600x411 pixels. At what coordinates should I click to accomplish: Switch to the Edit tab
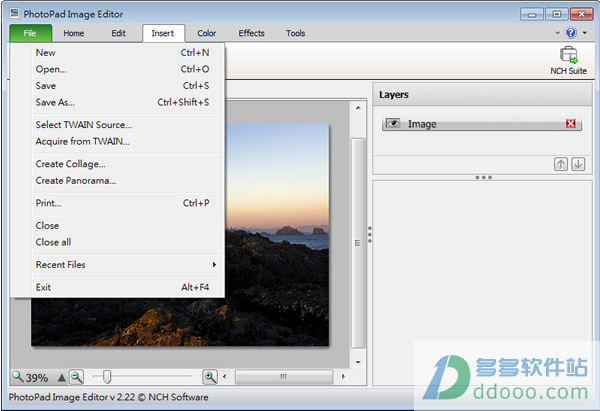118,33
